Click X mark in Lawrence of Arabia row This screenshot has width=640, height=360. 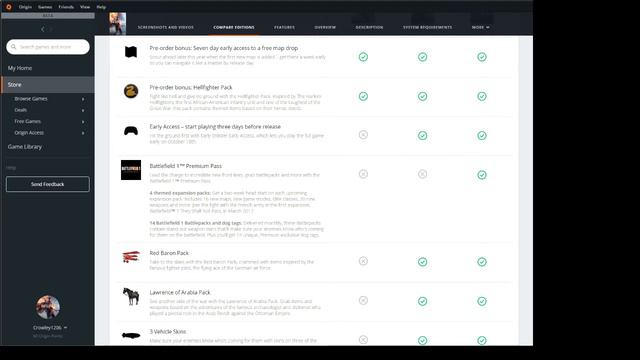363,300
